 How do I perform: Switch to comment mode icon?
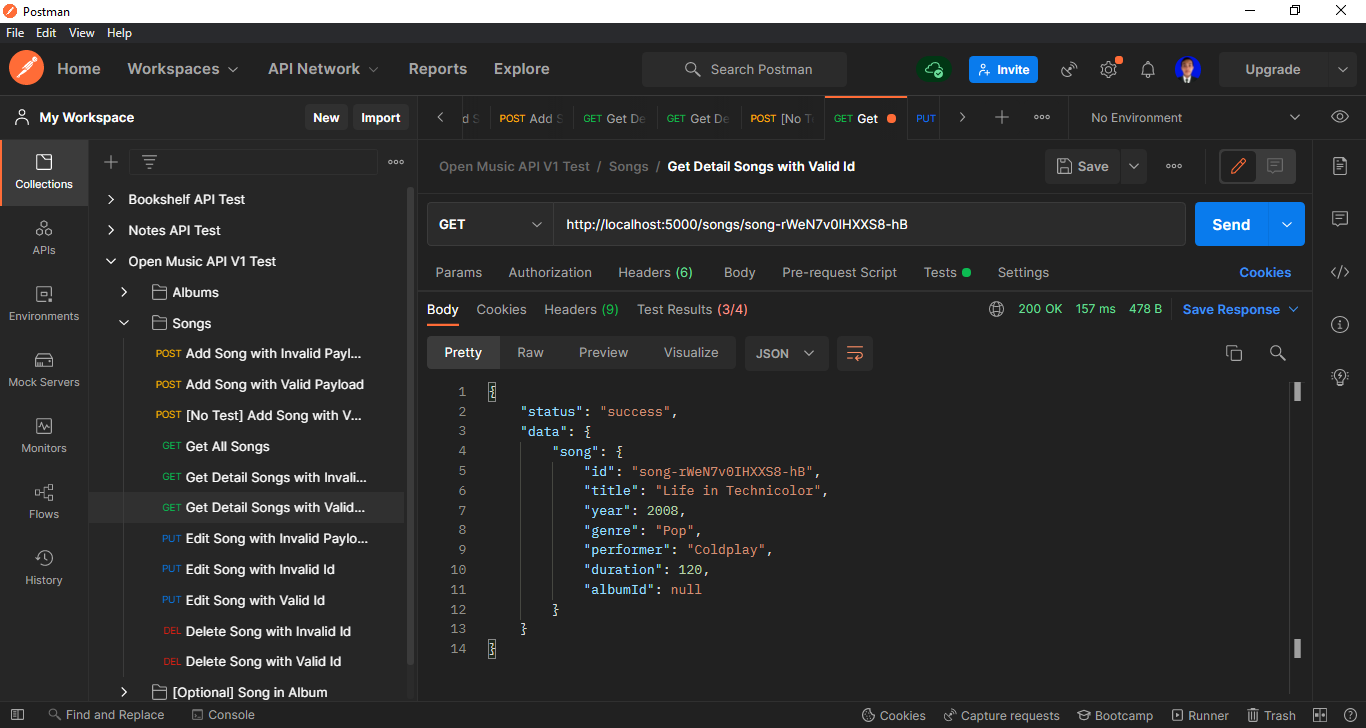click(x=1275, y=166)
